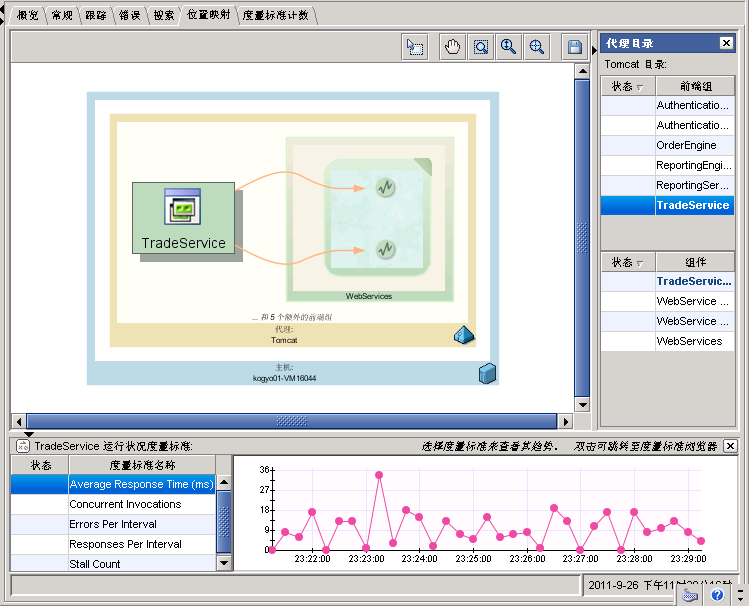
Task: Click the host kogyo01-VM16044 cube icon
Action: (487, 373)
